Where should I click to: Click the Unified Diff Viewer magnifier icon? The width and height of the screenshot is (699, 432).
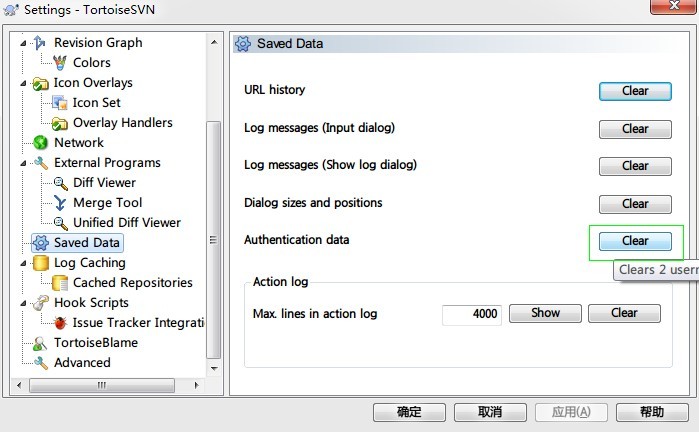click(x=60, y=223)
